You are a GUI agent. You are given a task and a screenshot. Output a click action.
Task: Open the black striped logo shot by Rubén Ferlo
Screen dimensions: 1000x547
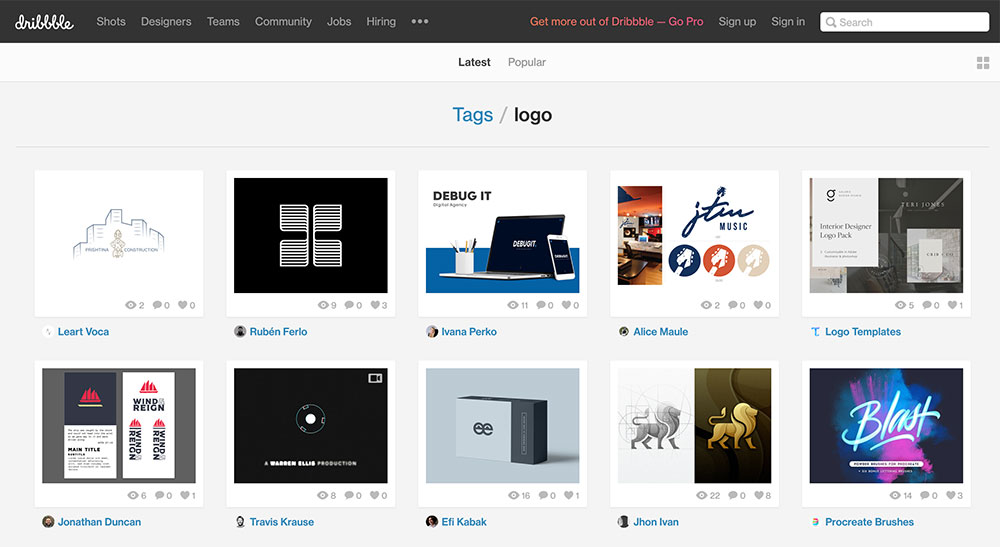[x=311, y=235]
